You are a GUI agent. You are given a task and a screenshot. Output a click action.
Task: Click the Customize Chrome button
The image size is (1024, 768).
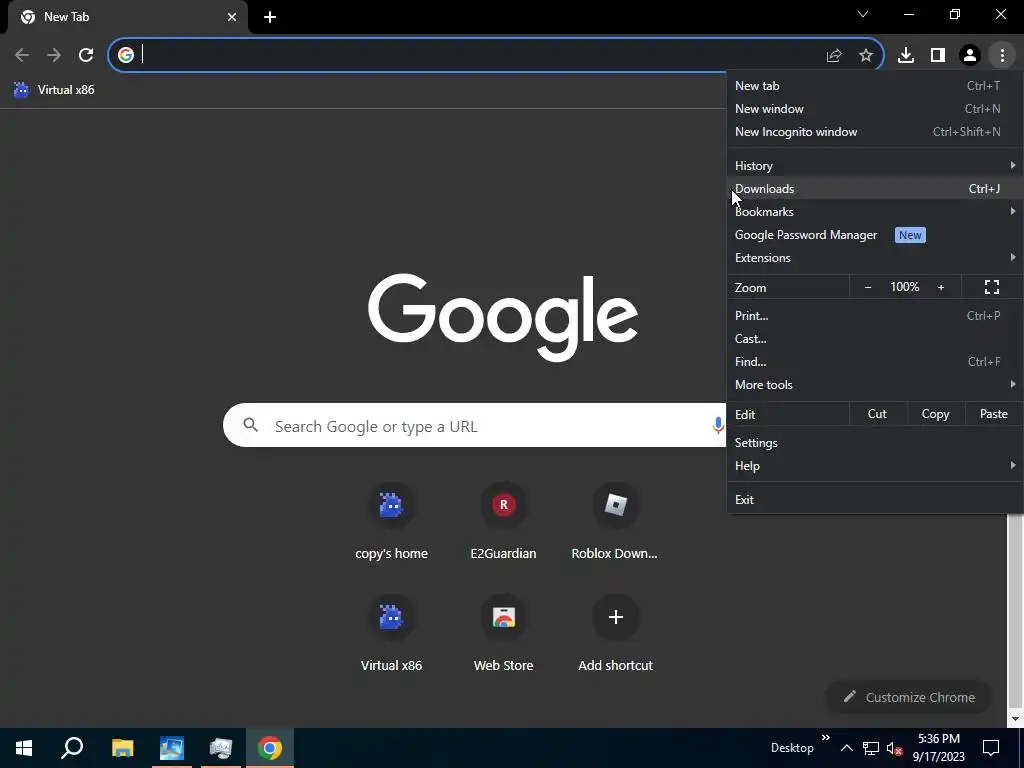pos(909,697)
